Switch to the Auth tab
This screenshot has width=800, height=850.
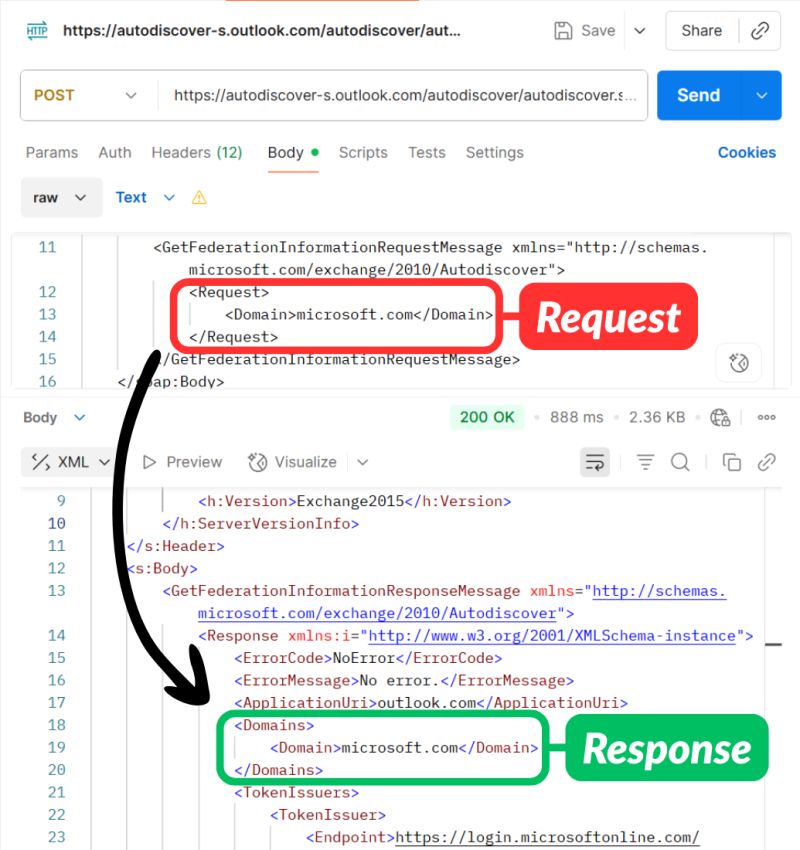click(115, 153)
